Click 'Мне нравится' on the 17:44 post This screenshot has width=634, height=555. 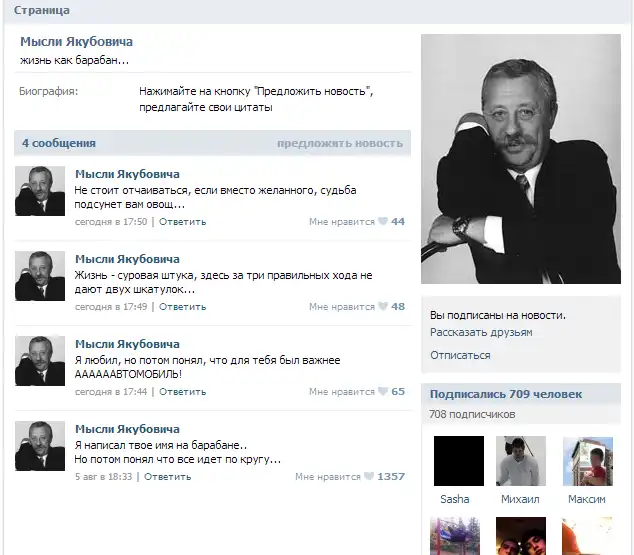(341, 392)
